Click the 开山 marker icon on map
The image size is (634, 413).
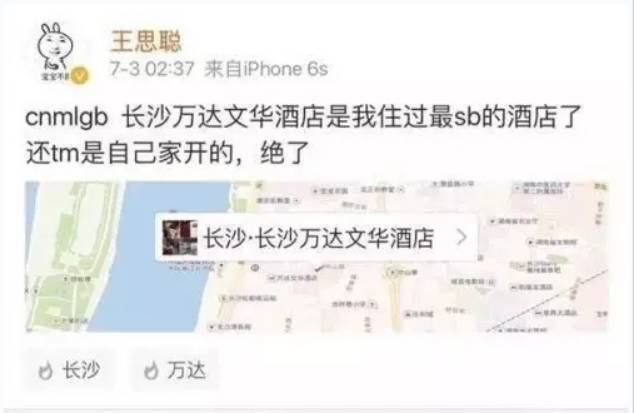click(x=391, y=272)
